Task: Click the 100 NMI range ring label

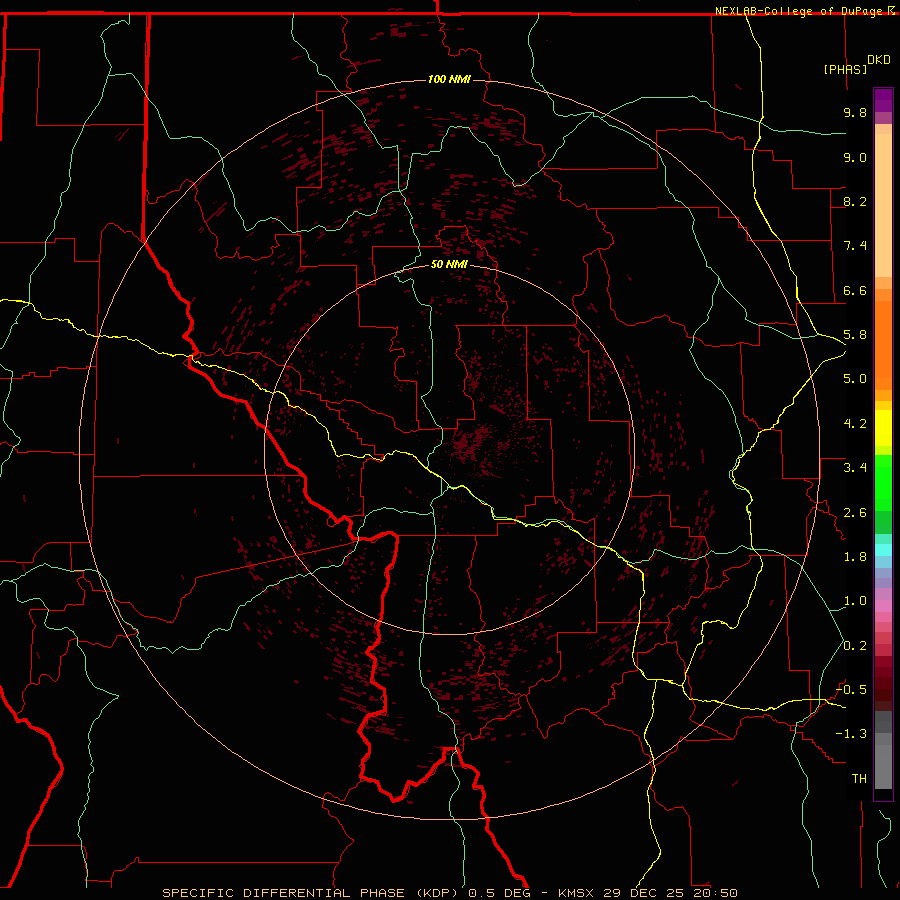Action: coord(449,79)
